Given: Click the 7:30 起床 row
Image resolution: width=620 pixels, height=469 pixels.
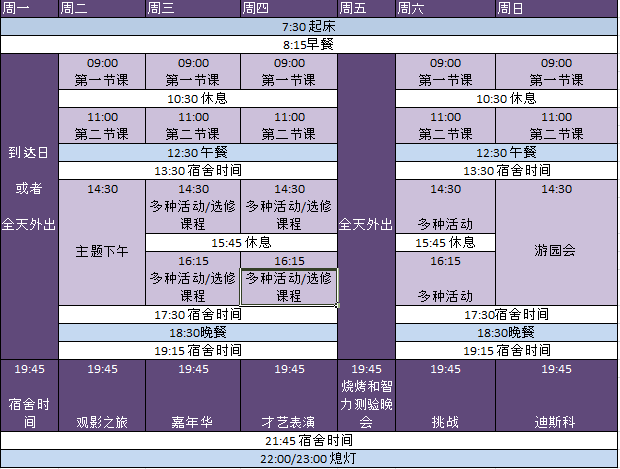Looking at the screenshot, I should pyautogui.click(x=309, y=26).
